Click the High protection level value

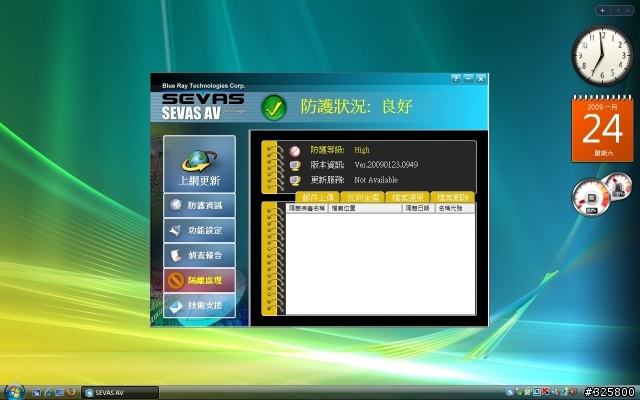coord(362,150)
